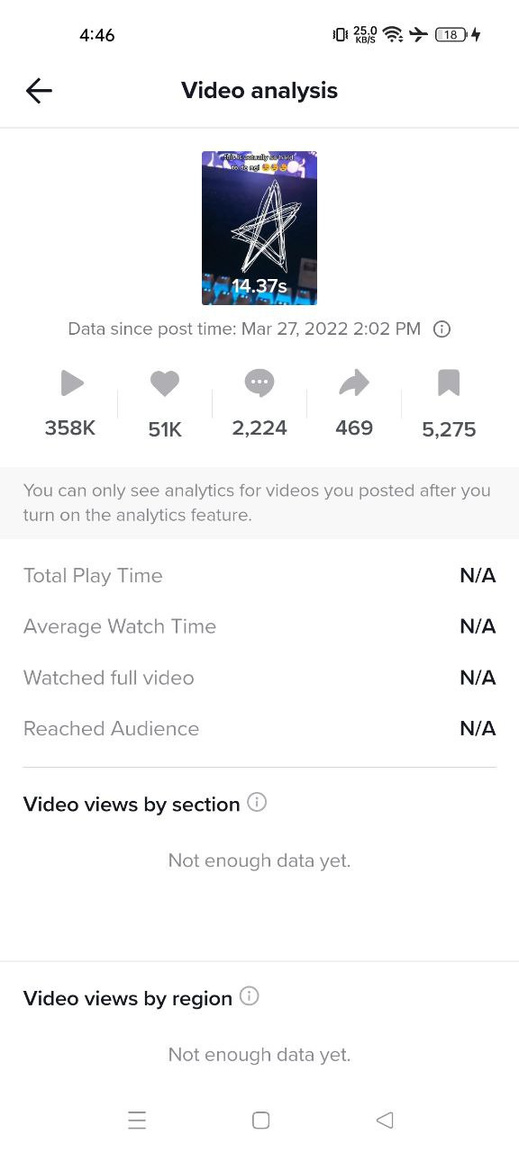Tap the bookmark saves icon
This screenshot has width=519, height=1152.
[448, 383]
